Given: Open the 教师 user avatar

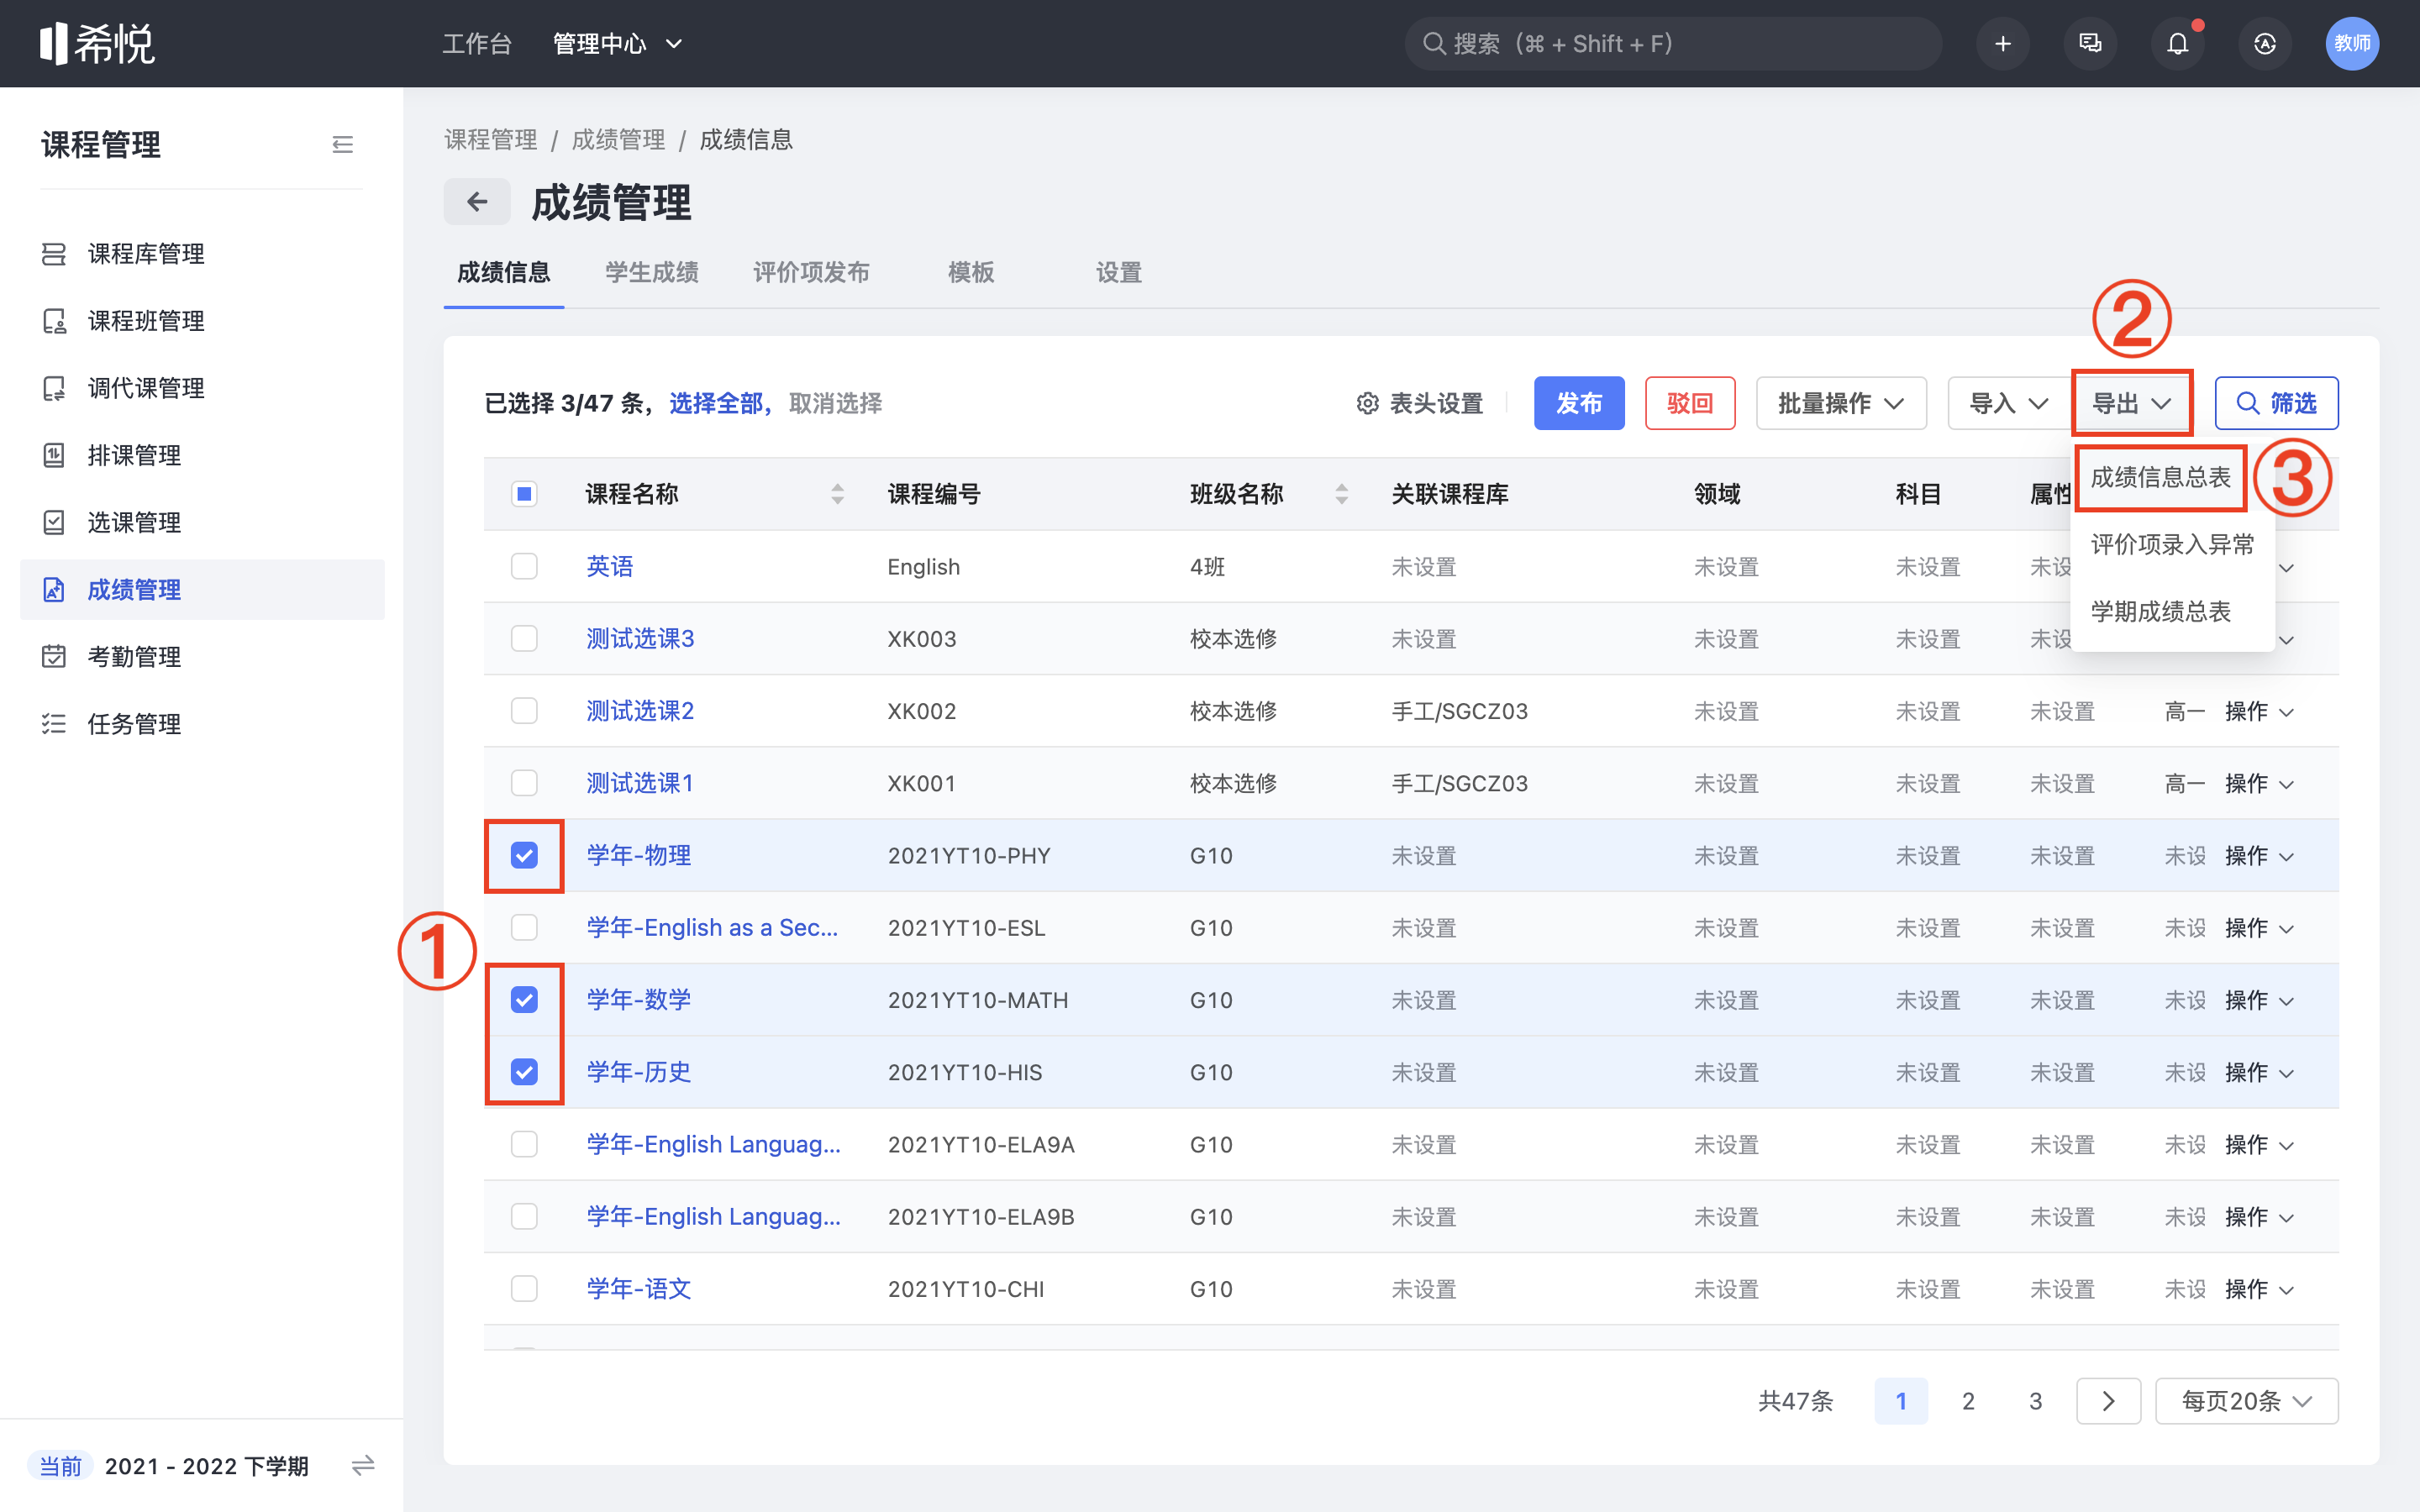Looking at the screenshot, I should click(x=2352, y=43).
